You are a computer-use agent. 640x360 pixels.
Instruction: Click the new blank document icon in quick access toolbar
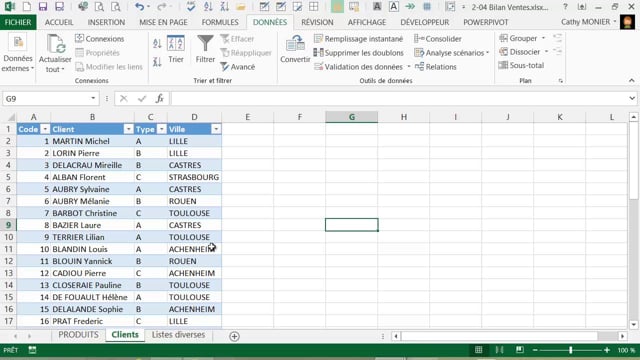(27, 7)
